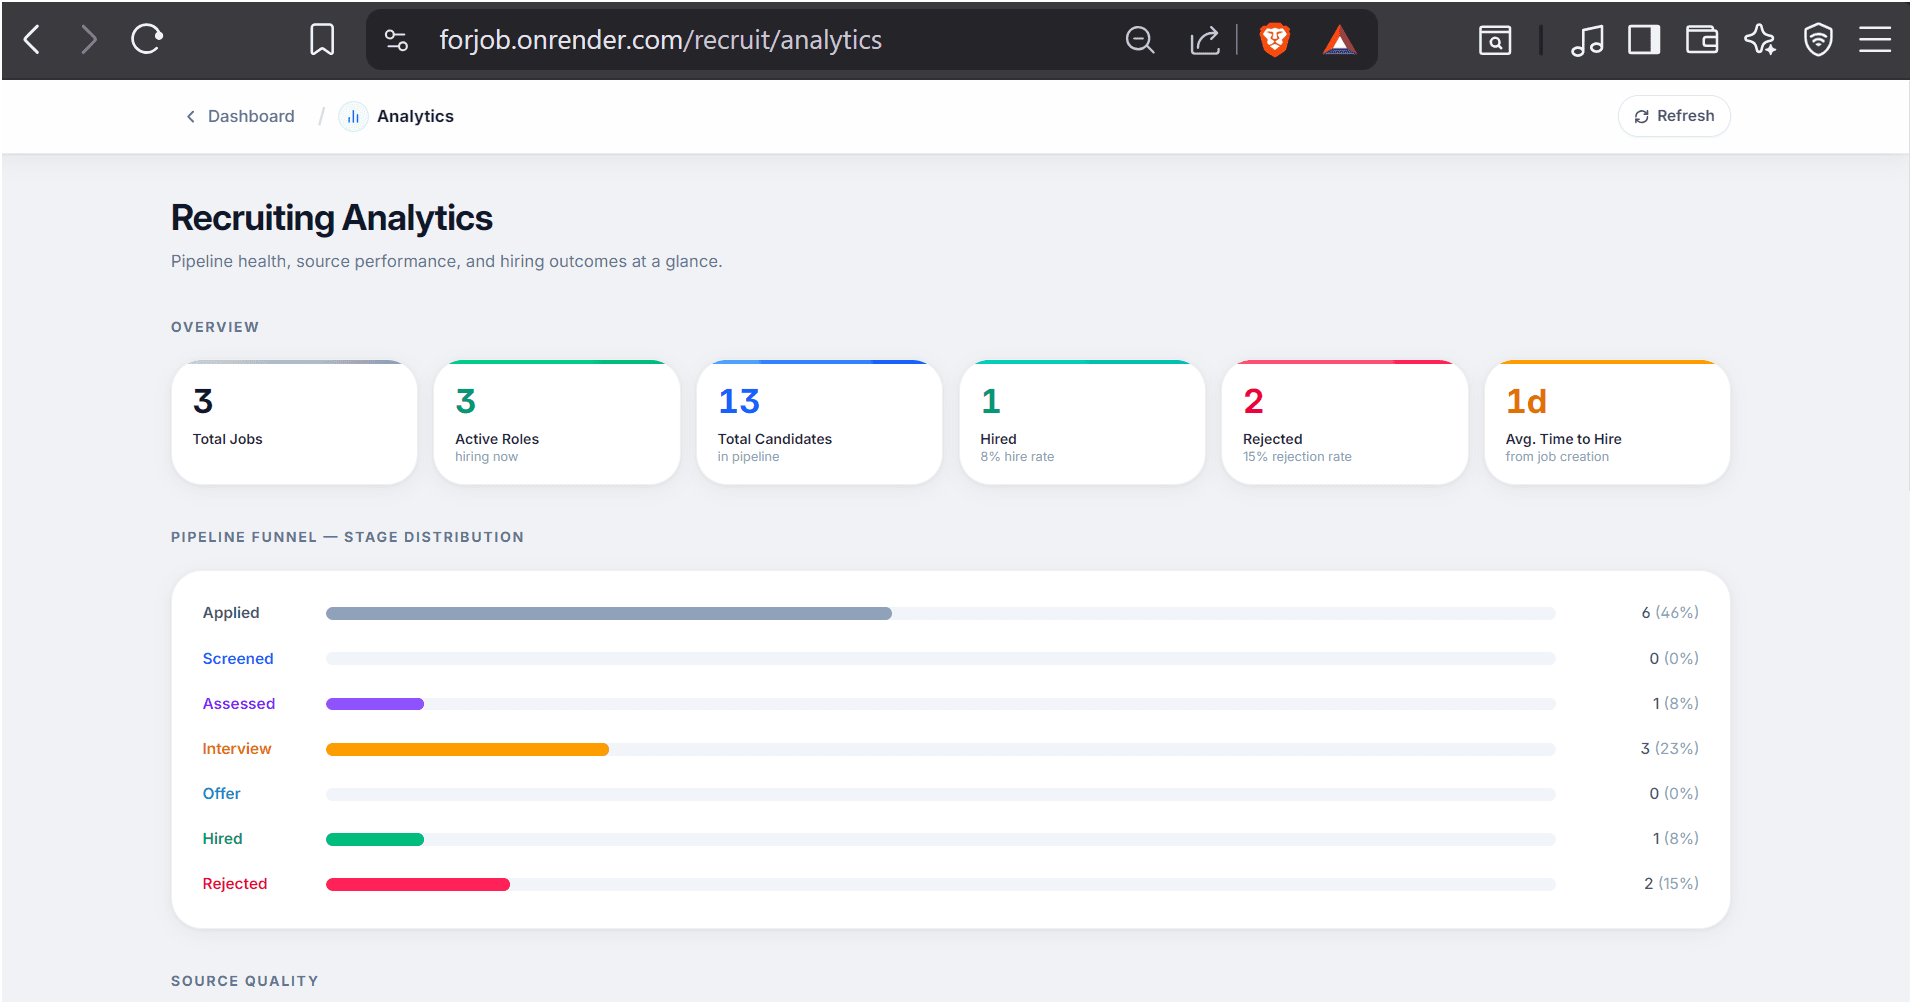Open the Brave Wallet icon
Viewport: 1912px width, 1004px height.
pyautogui.click(x=1702, y=40)
